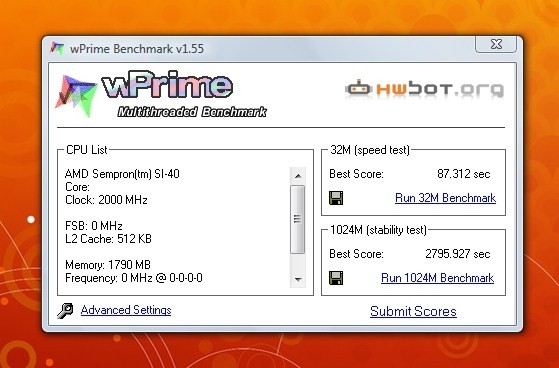Click the wPrime icon in the title bar
The height and width of the screenshot is (368, 559).
pyautogui.click(x=57, y=48)
